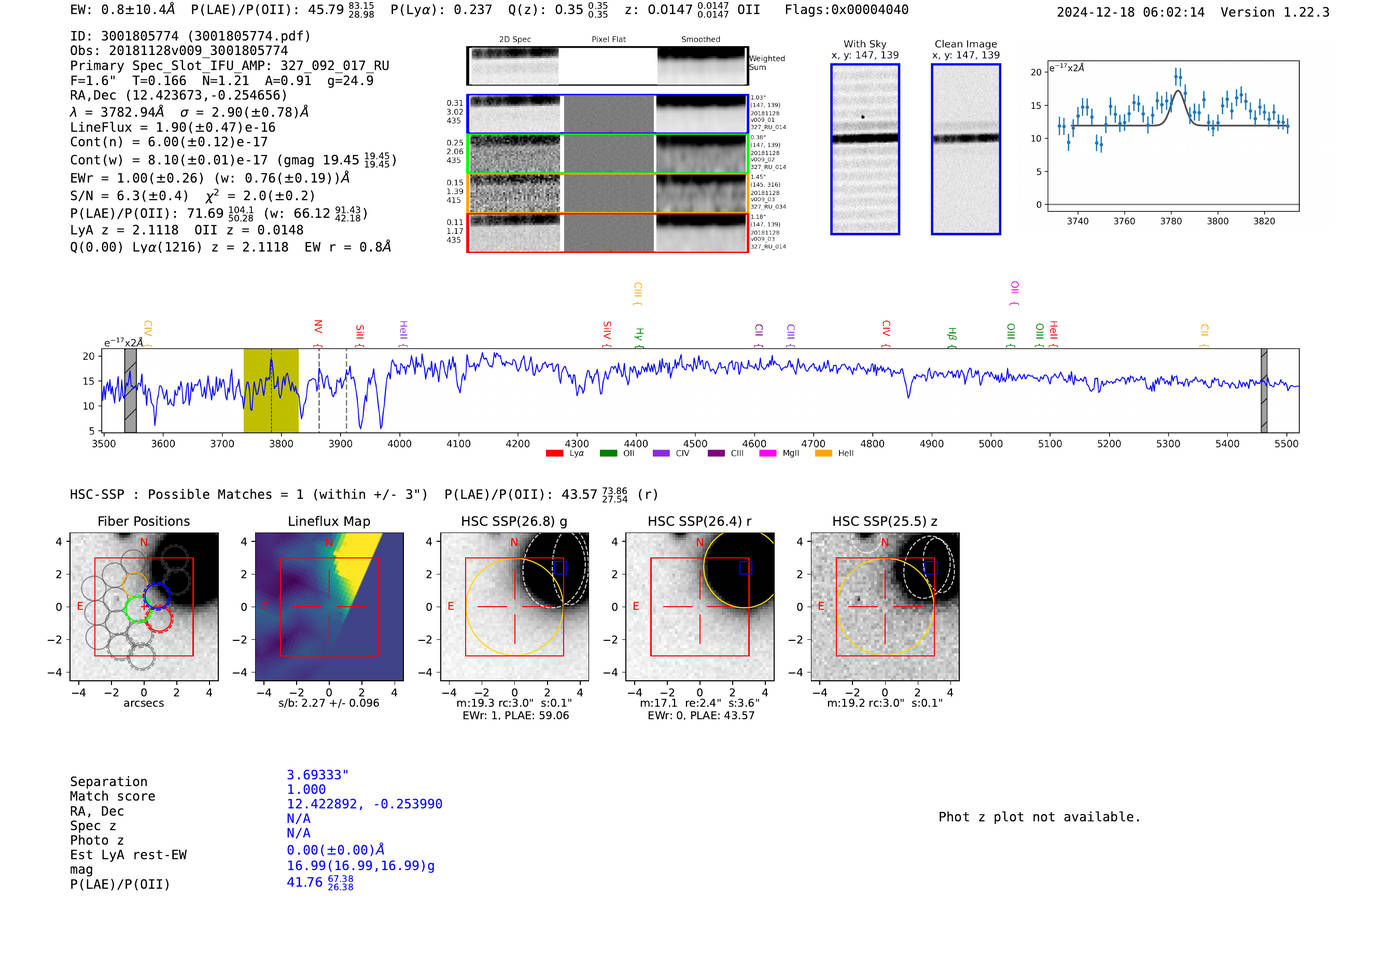Click the orange HeII legend swatch
Image resolution: width=1400 pixels, height=953 pixels.
pyautogui.click(x=824, y=454)
